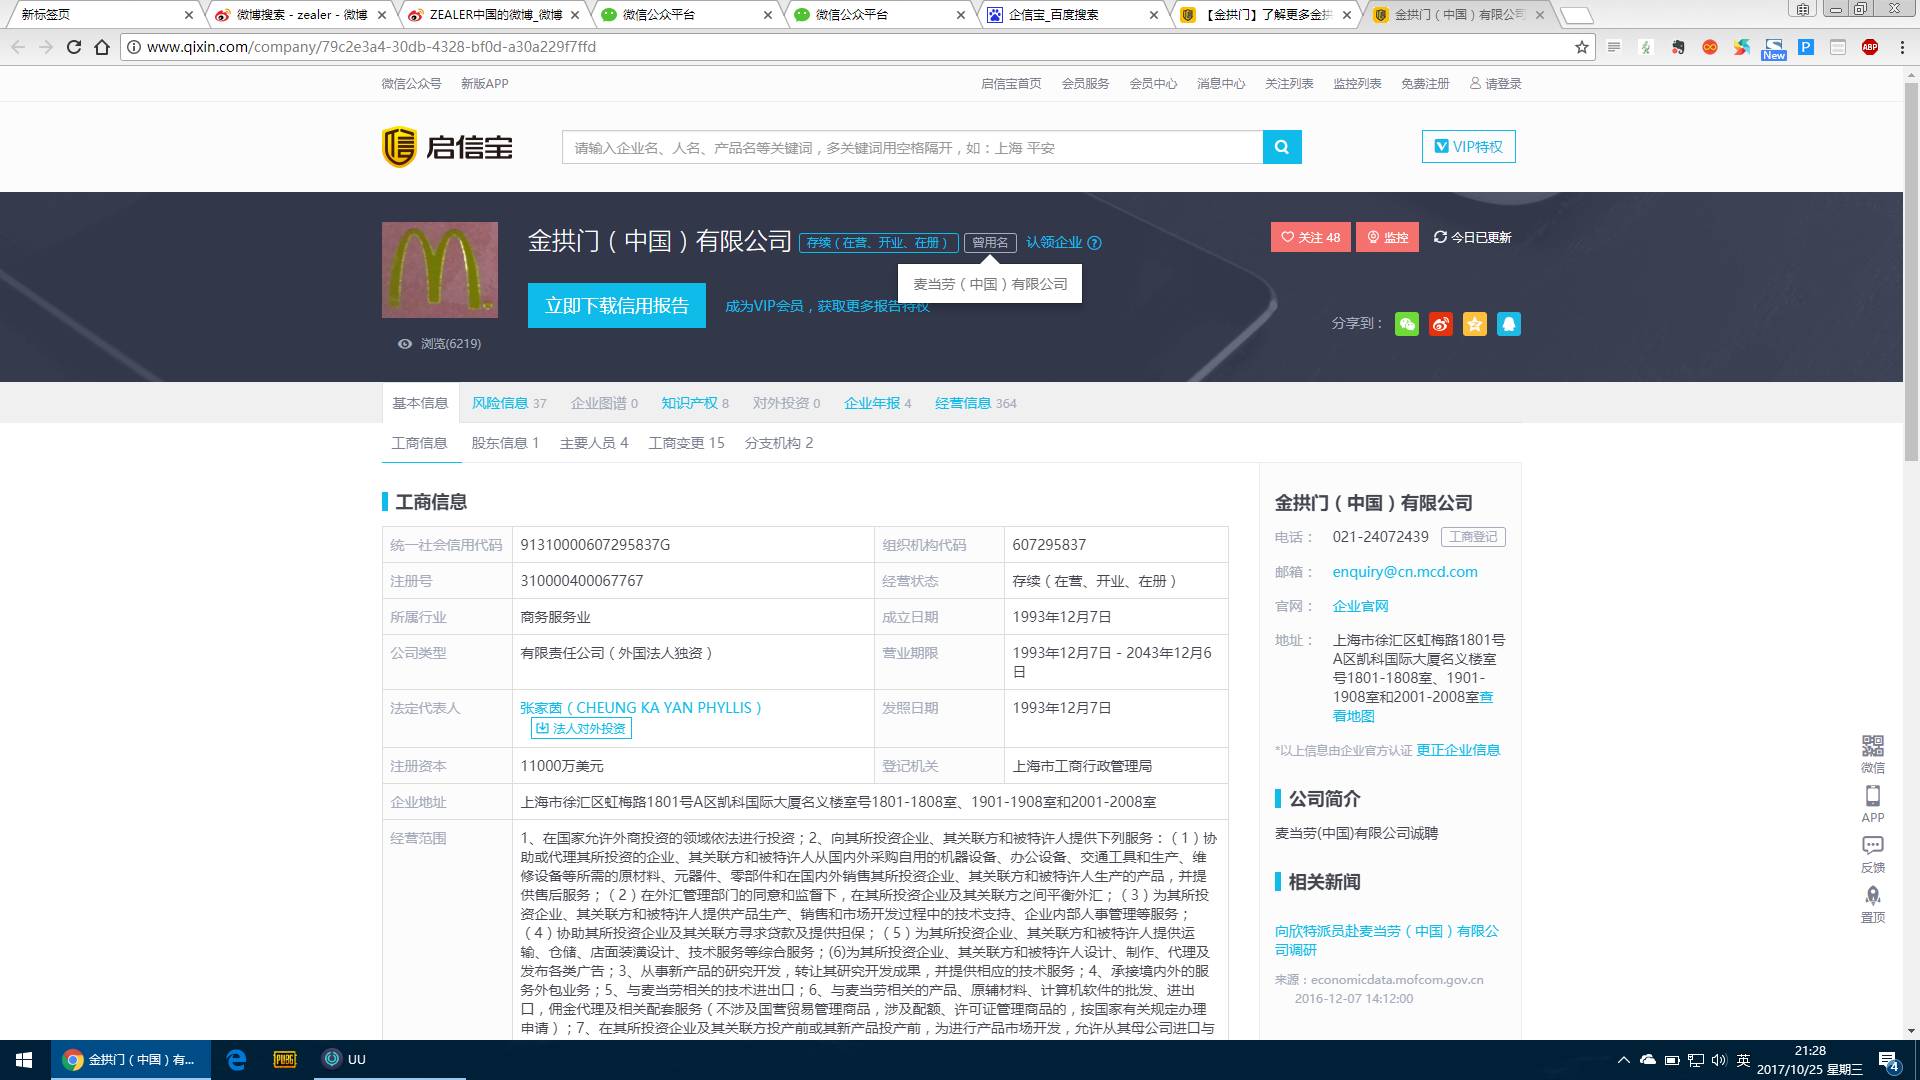Toggle monitoring with 监控 button
The image size is (1920, 1080).
(x=1387, y=237)
